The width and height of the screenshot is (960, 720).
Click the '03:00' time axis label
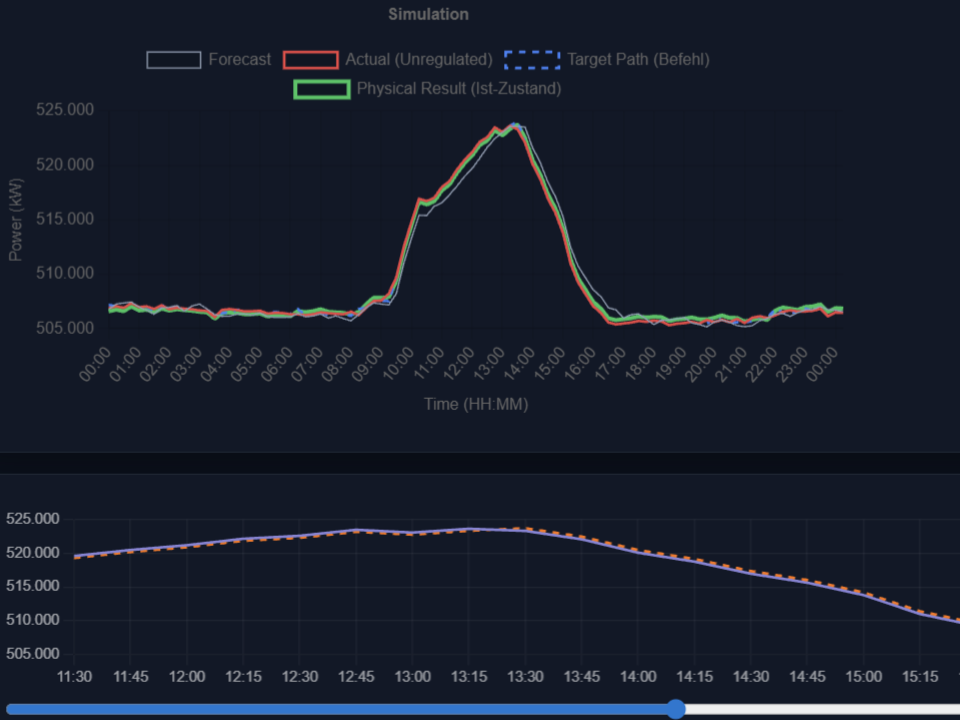[x=186, y=364]
